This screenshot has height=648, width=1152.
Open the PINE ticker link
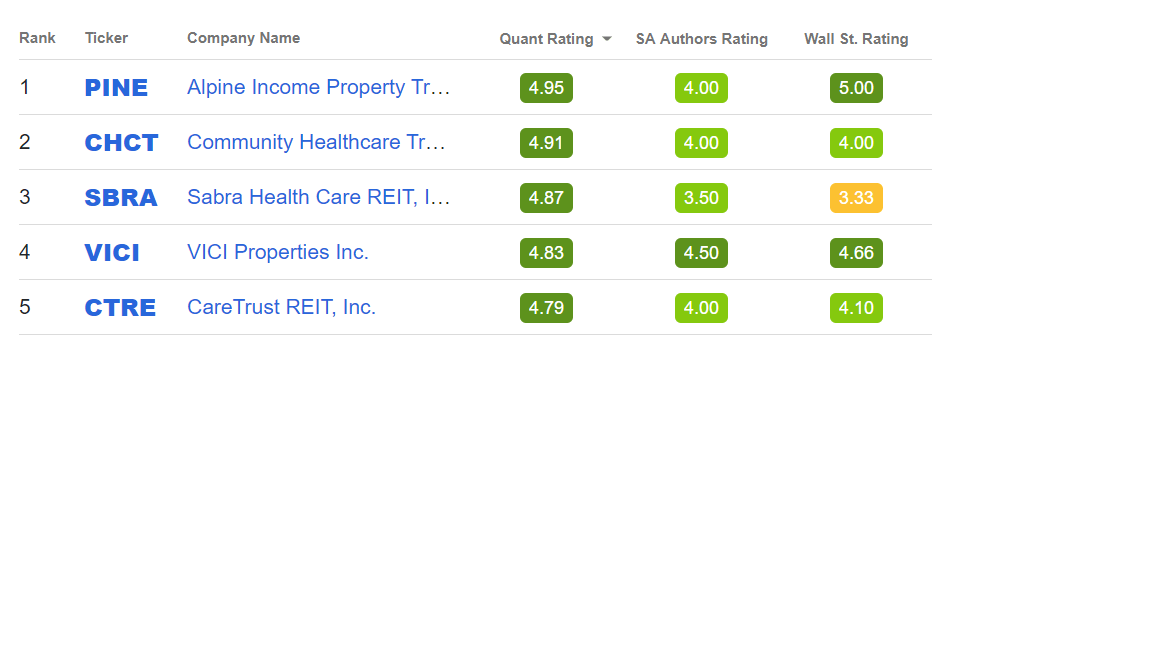click(x=116, y=88)
